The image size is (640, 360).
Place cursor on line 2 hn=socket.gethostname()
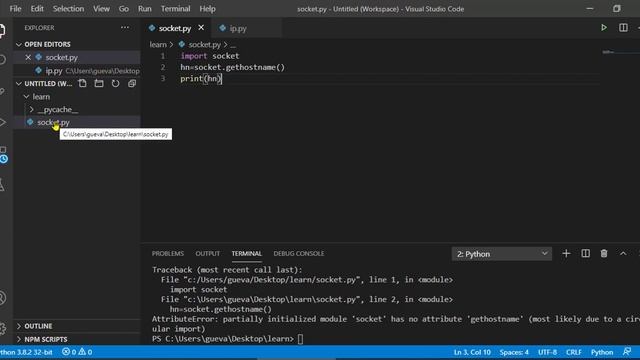point(232,67)
